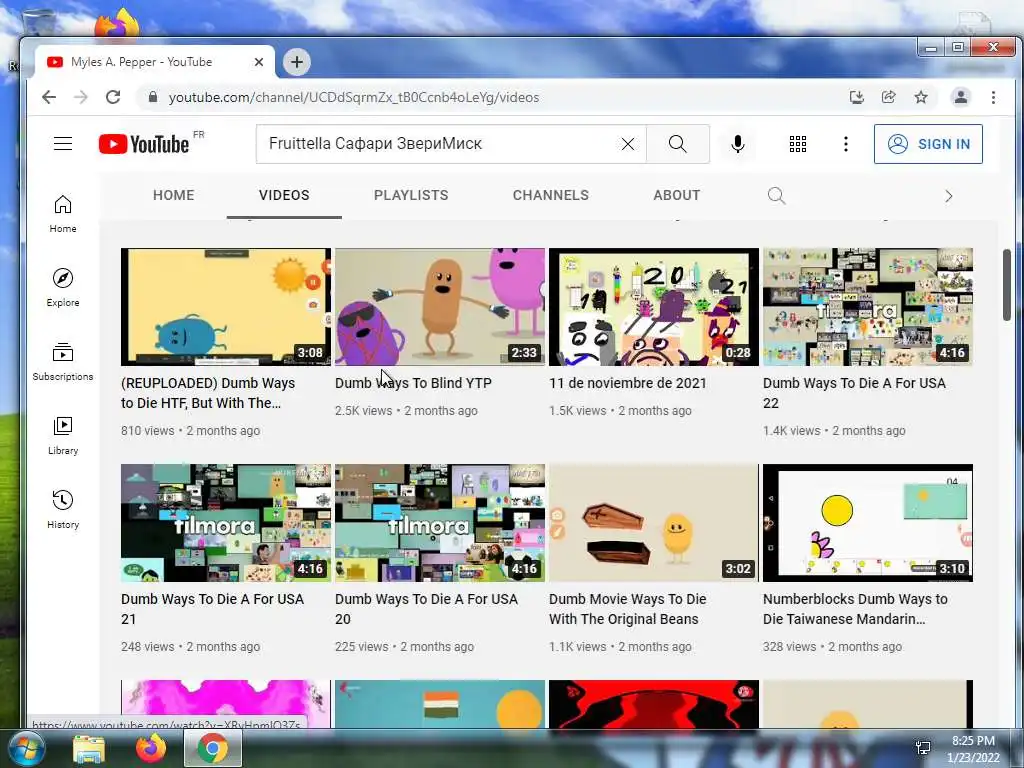Open Subscriptions in sidebar
Screen dimensions: 1024x768
point(63,362)
